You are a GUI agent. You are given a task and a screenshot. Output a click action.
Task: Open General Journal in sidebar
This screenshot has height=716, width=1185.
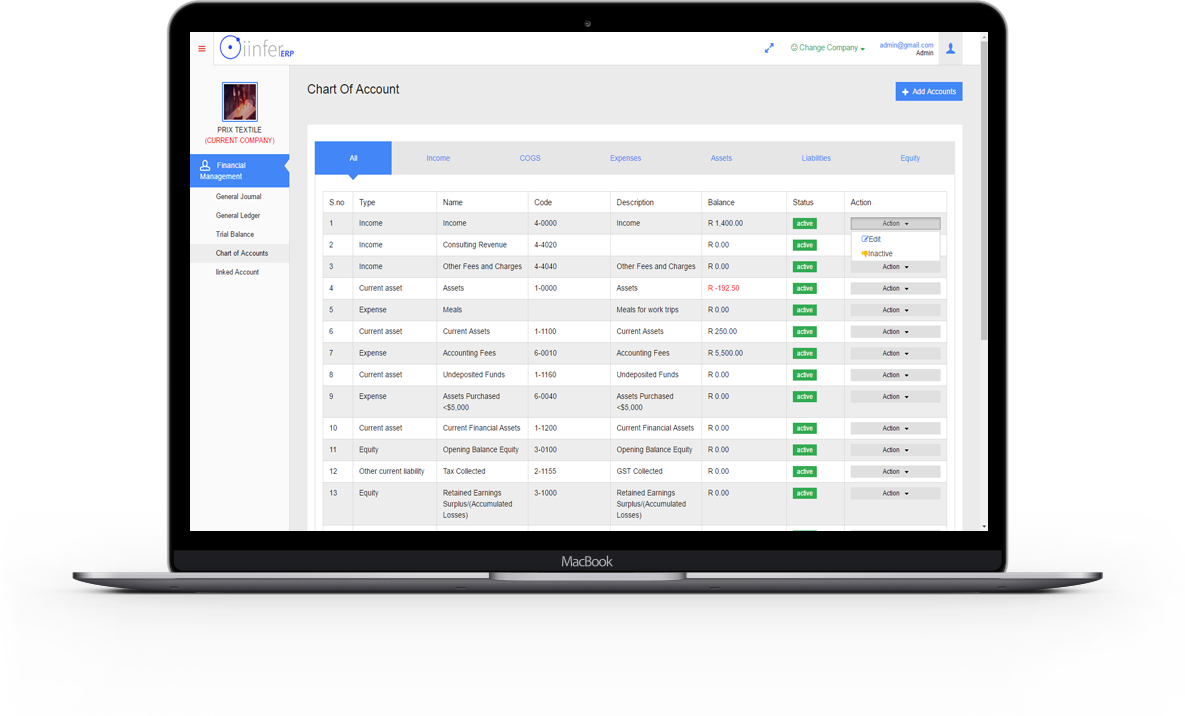click(x=239, y=197)
